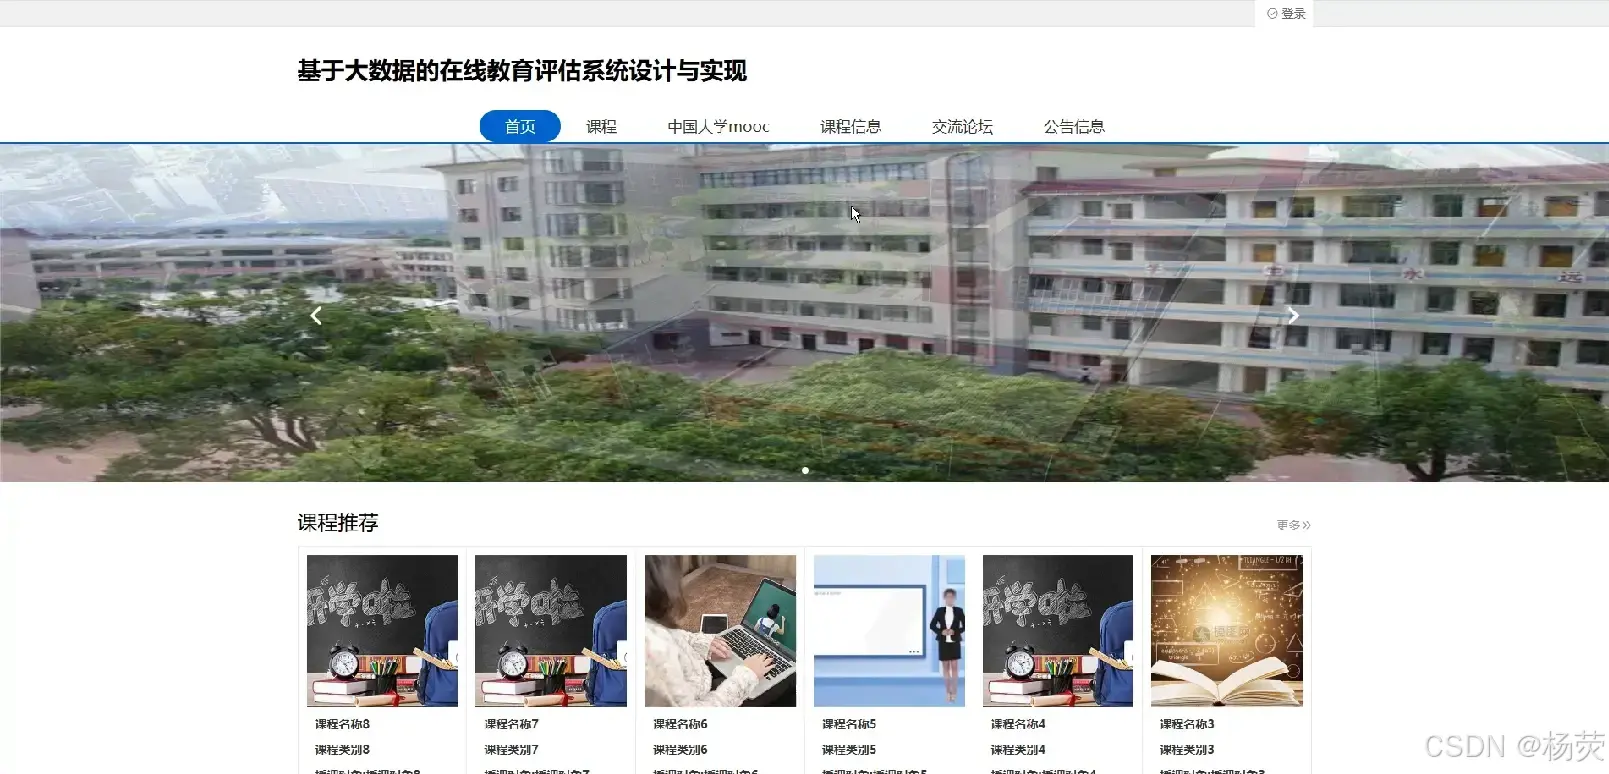Screen dimensions: 1609x774
Task: Open the 课程名称3 book thumbnail
Action: click(x=1227, y=631)
